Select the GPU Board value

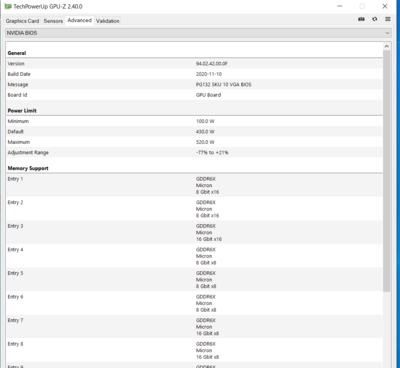208,95
